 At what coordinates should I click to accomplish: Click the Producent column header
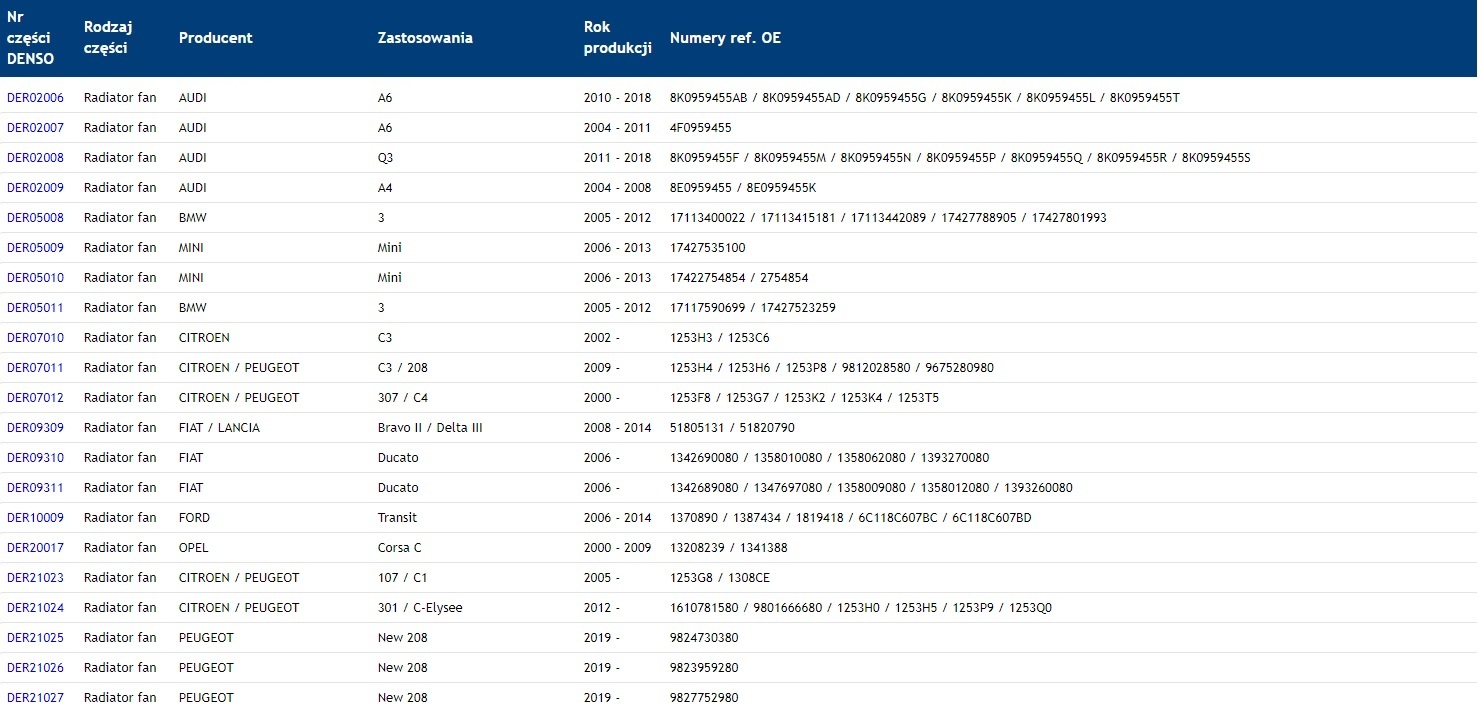click(215, 38)
